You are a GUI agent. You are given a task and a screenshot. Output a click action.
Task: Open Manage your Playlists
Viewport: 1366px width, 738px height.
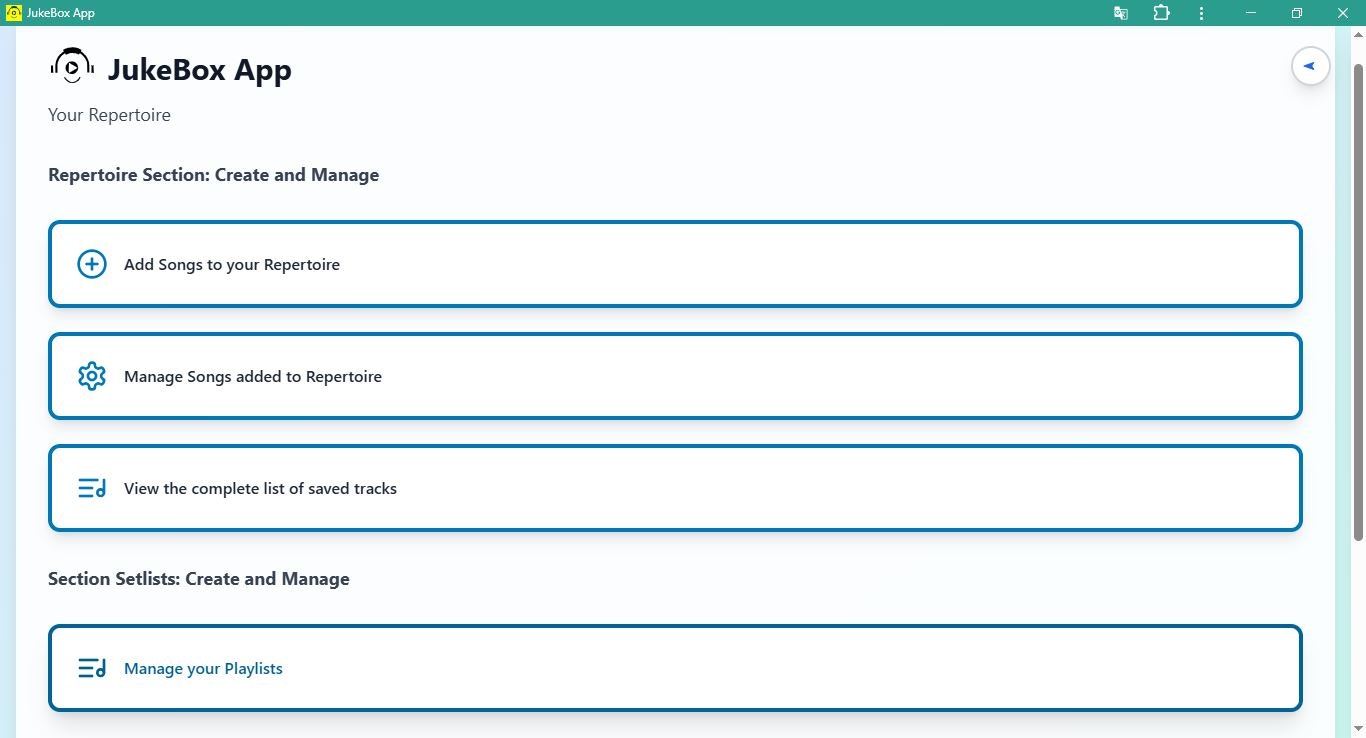675,668
